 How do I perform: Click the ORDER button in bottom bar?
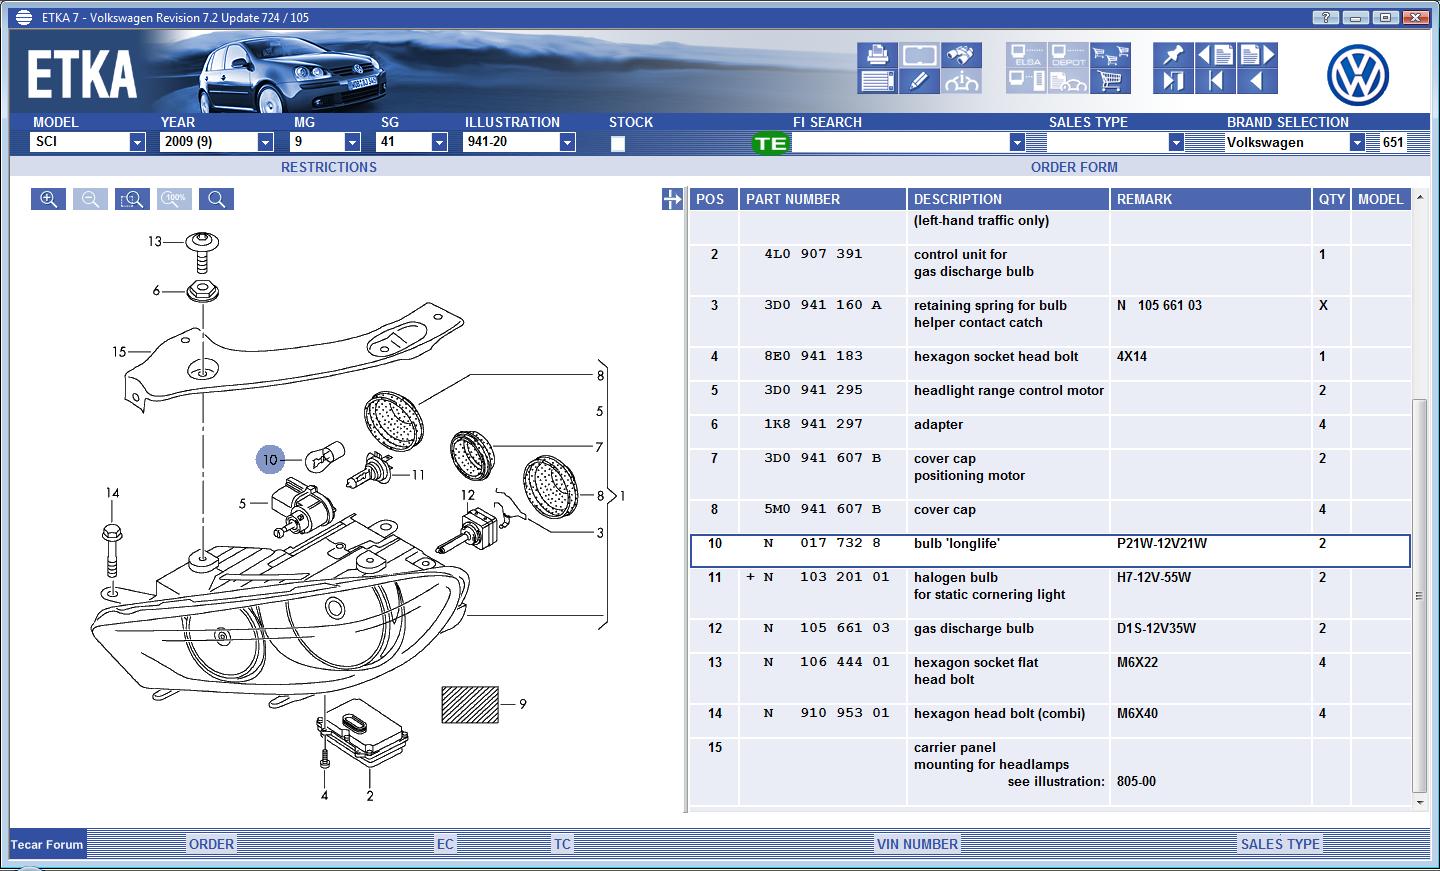(211, 844)
